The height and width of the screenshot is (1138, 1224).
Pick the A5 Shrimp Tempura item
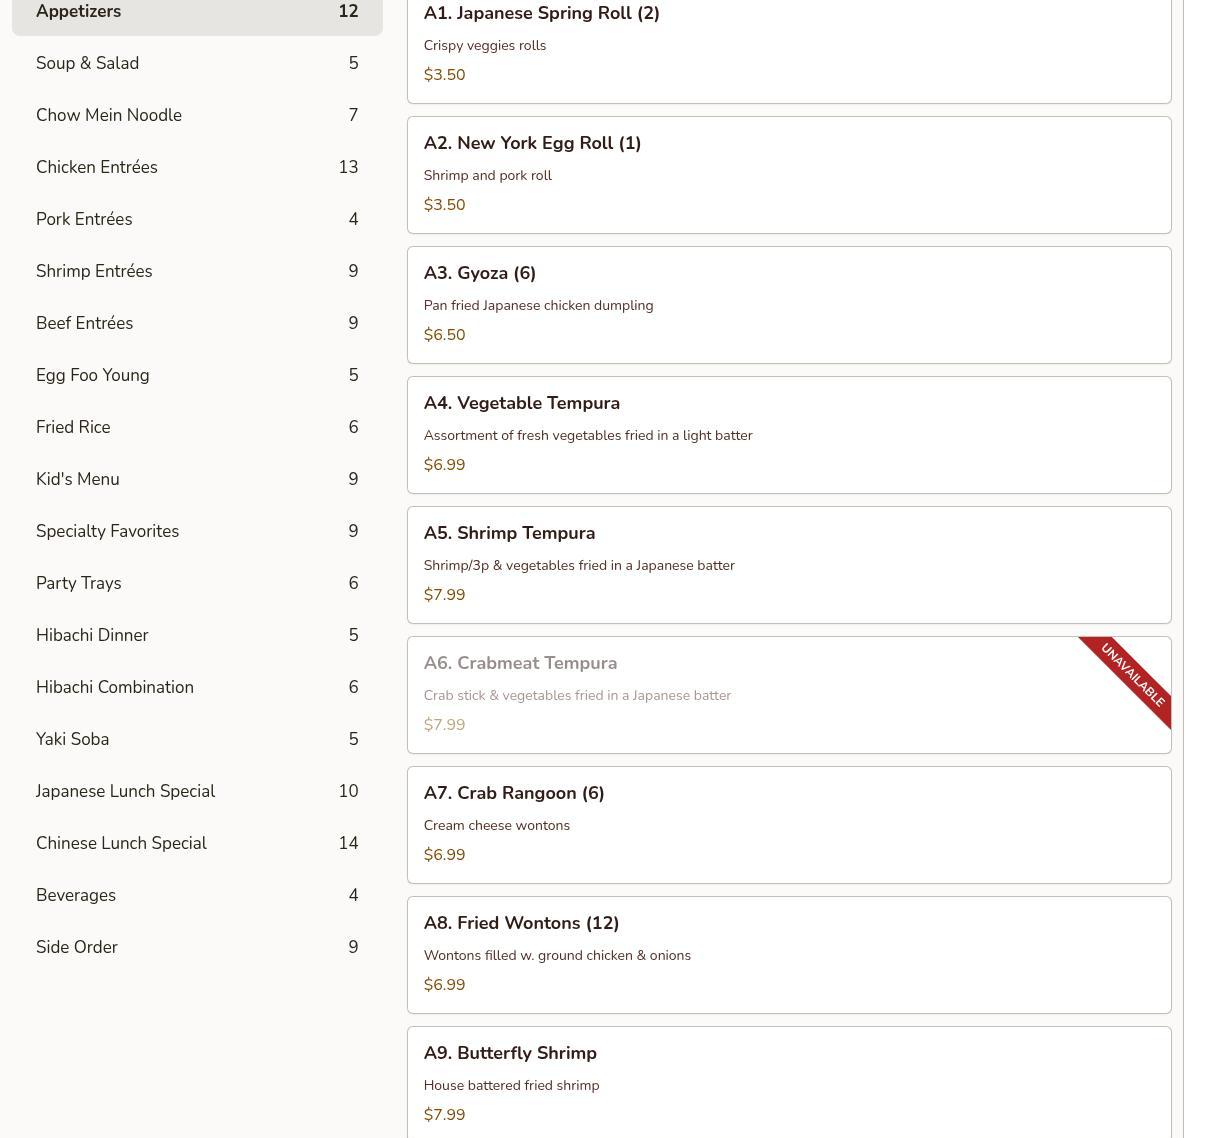click(x=788, y=565)
